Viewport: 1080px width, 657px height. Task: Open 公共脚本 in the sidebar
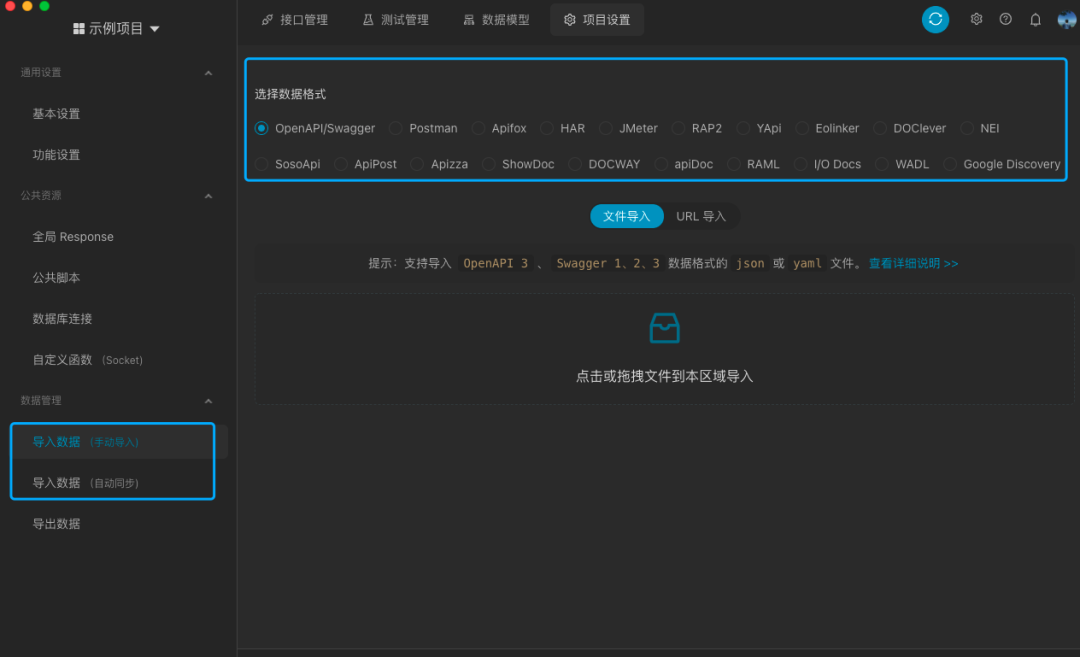click(x=56, y=278)
